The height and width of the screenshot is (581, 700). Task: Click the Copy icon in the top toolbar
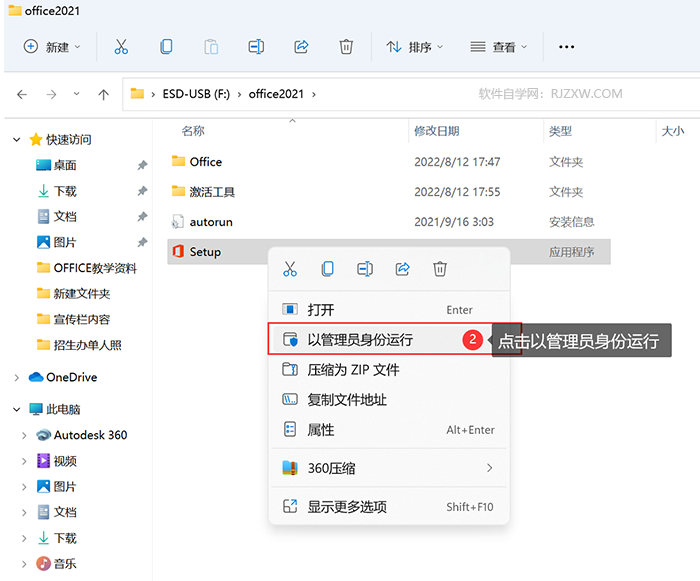pos(166,46)
